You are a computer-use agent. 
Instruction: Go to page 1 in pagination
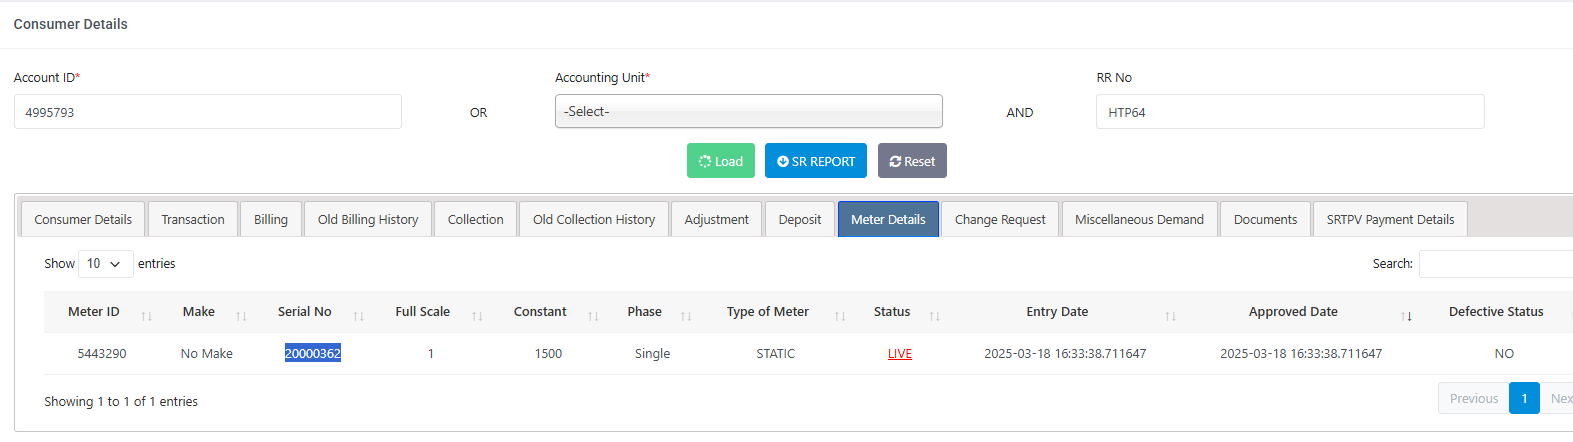[x=1524, y=398]
